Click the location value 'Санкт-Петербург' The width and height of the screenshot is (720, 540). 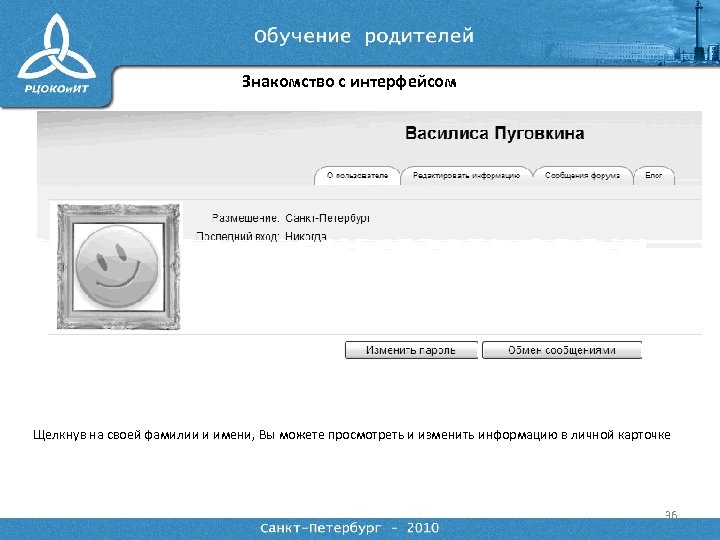point(327,218)
